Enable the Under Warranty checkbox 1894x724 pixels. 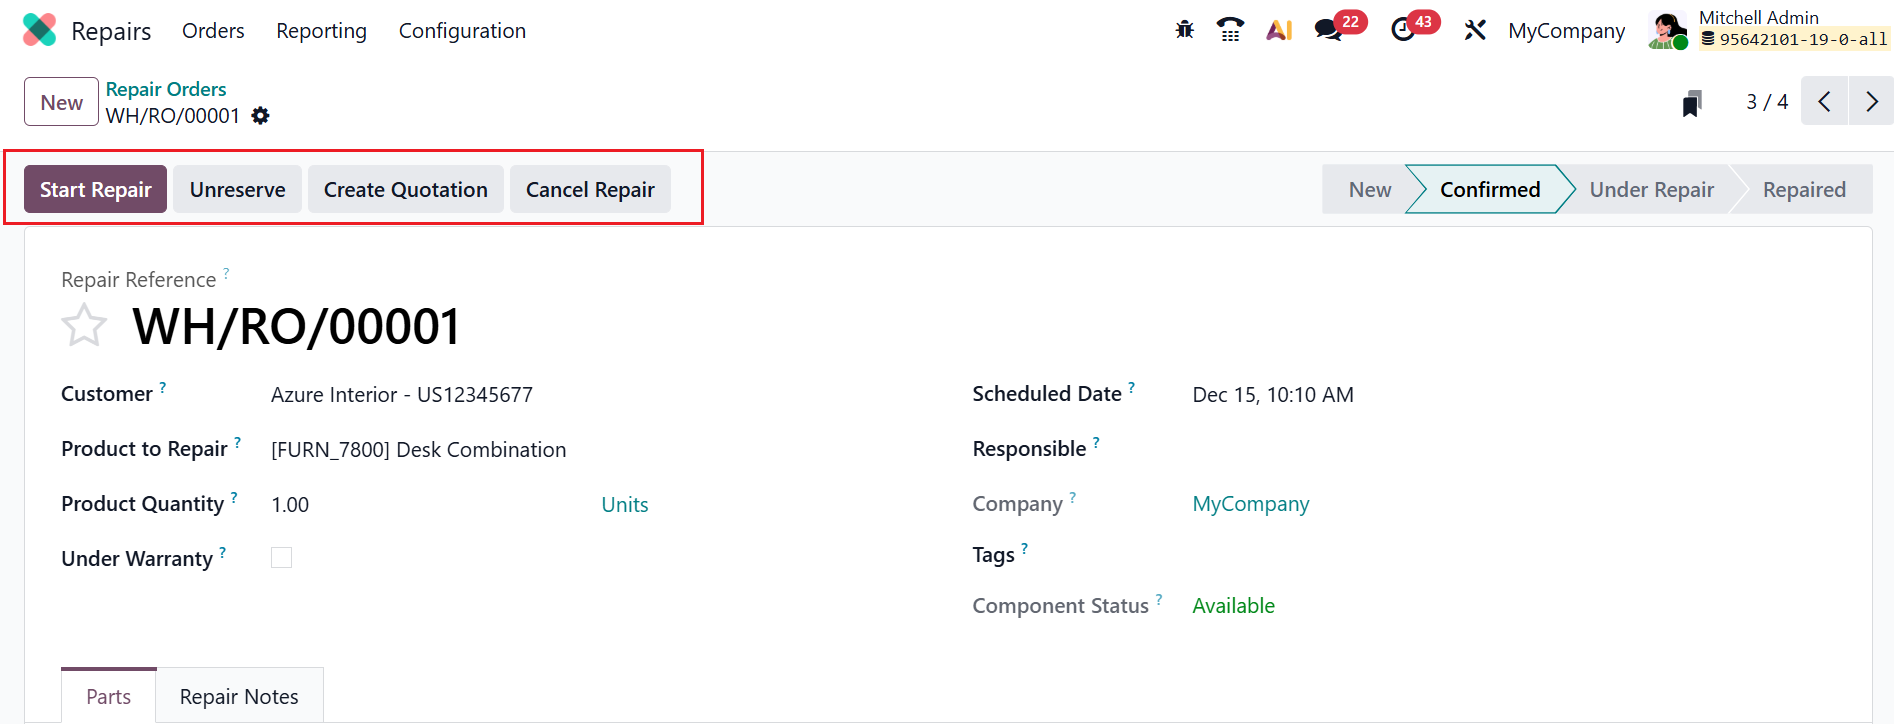click(282, 558)
